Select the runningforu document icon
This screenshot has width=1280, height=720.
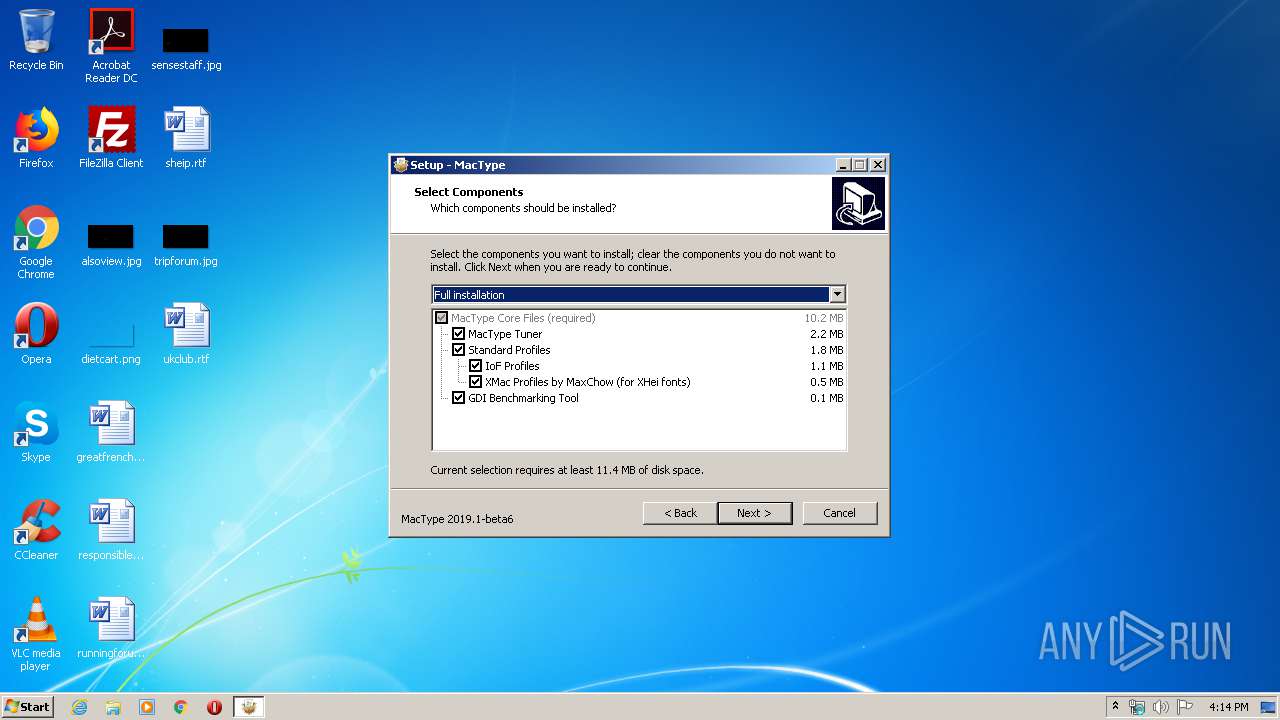point(111,628)
